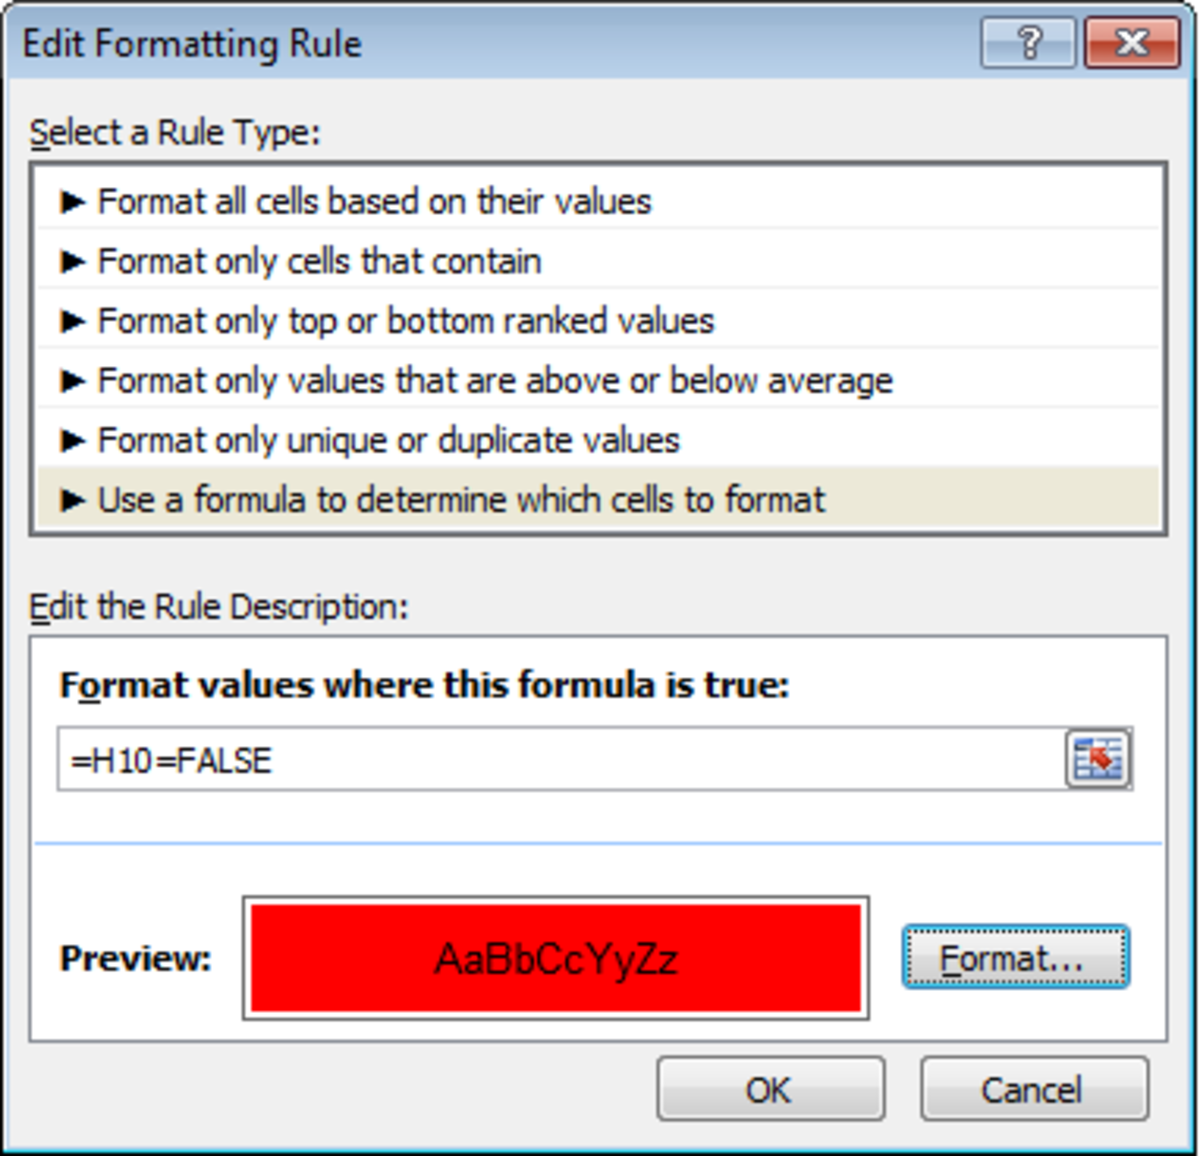Select 'Use a formula to determine which cells to format'
This screenshot has width=1200, height=1156.
(461, 500)
